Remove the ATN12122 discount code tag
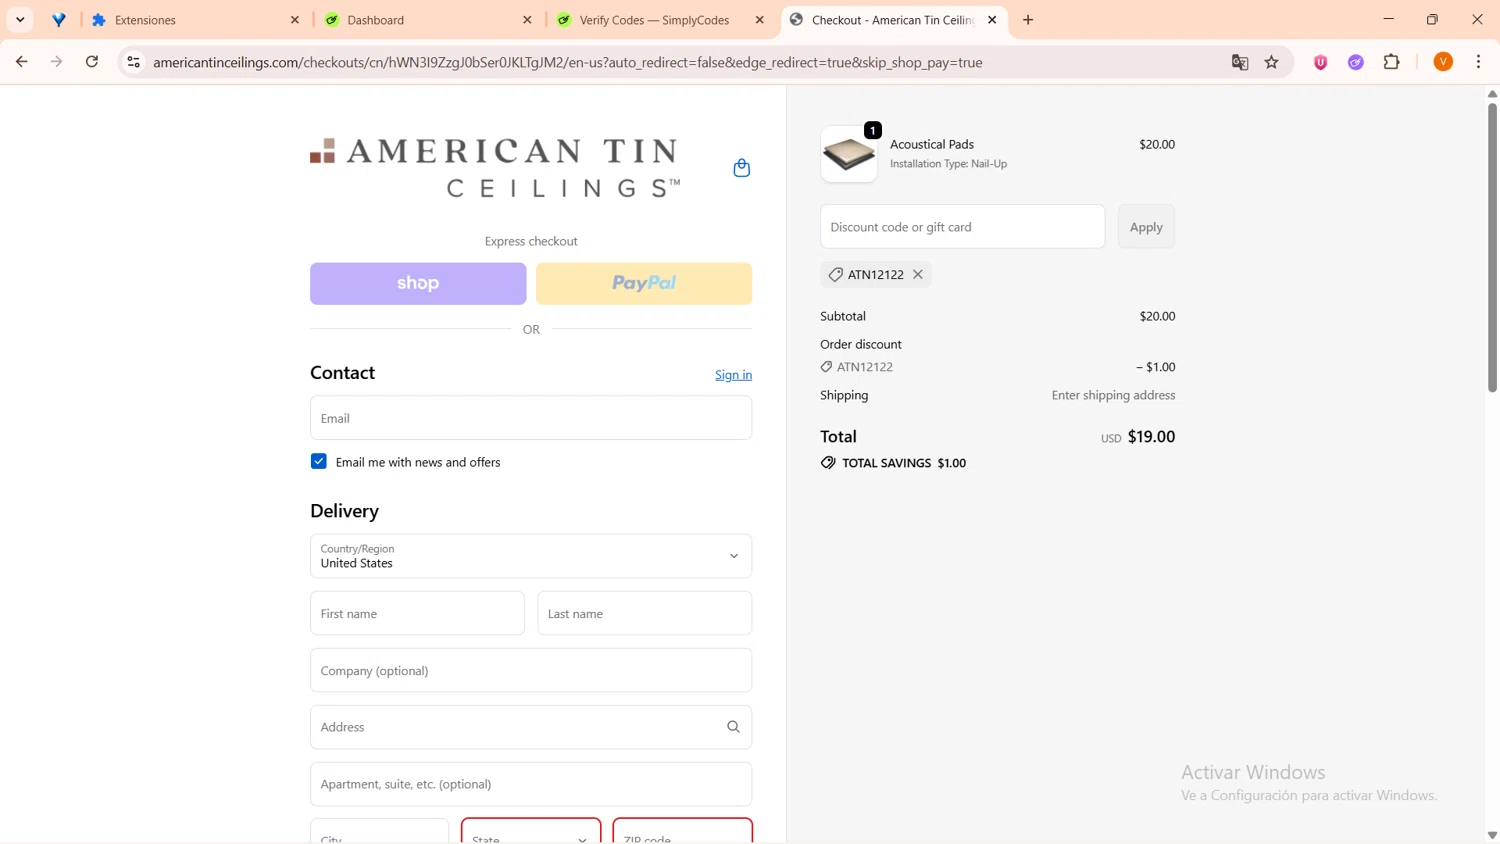Image resolution: width=1500 pixels, height=844 pixels. [x=918, y=274]
